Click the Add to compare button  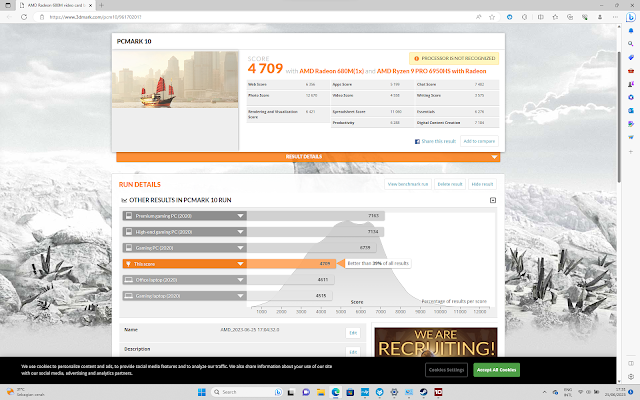479,141
